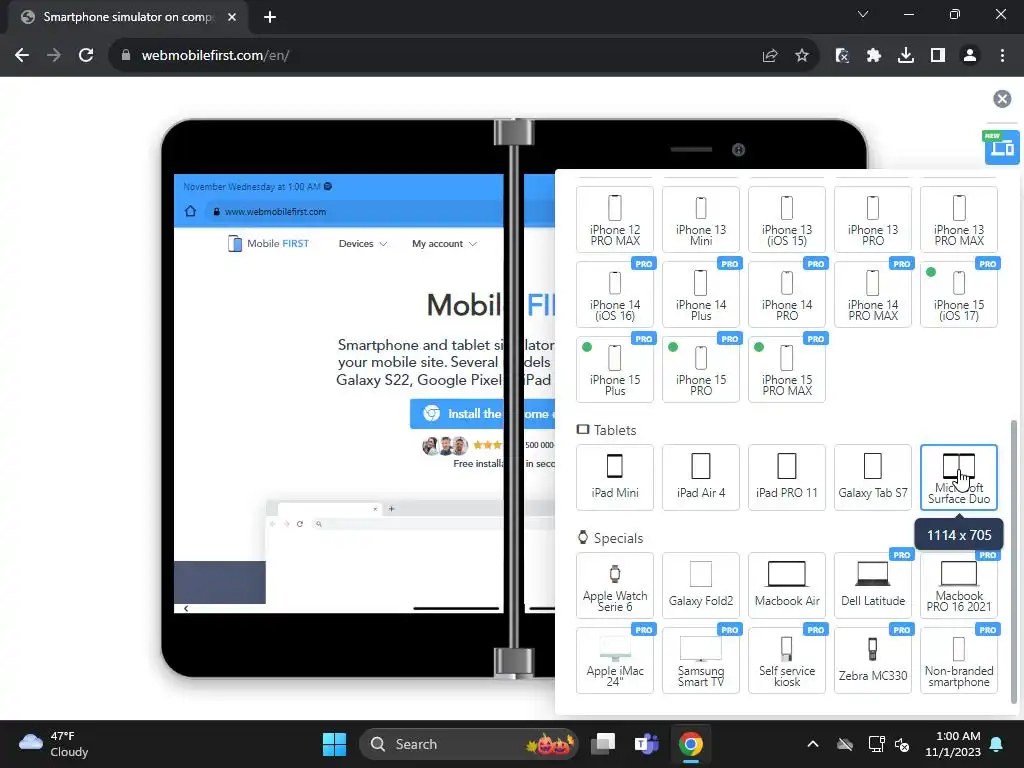Choose iPhone 14 (iOS 16) device
This screenshot has width=1024, height=768.
point(615,294)
